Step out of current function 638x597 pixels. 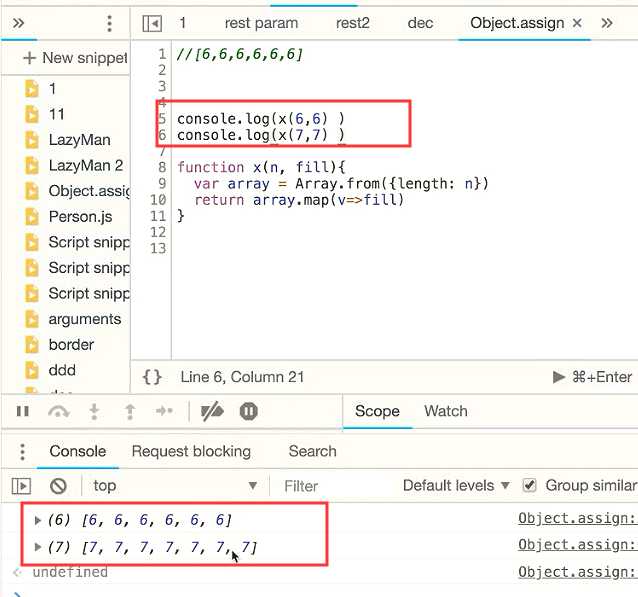130,411
